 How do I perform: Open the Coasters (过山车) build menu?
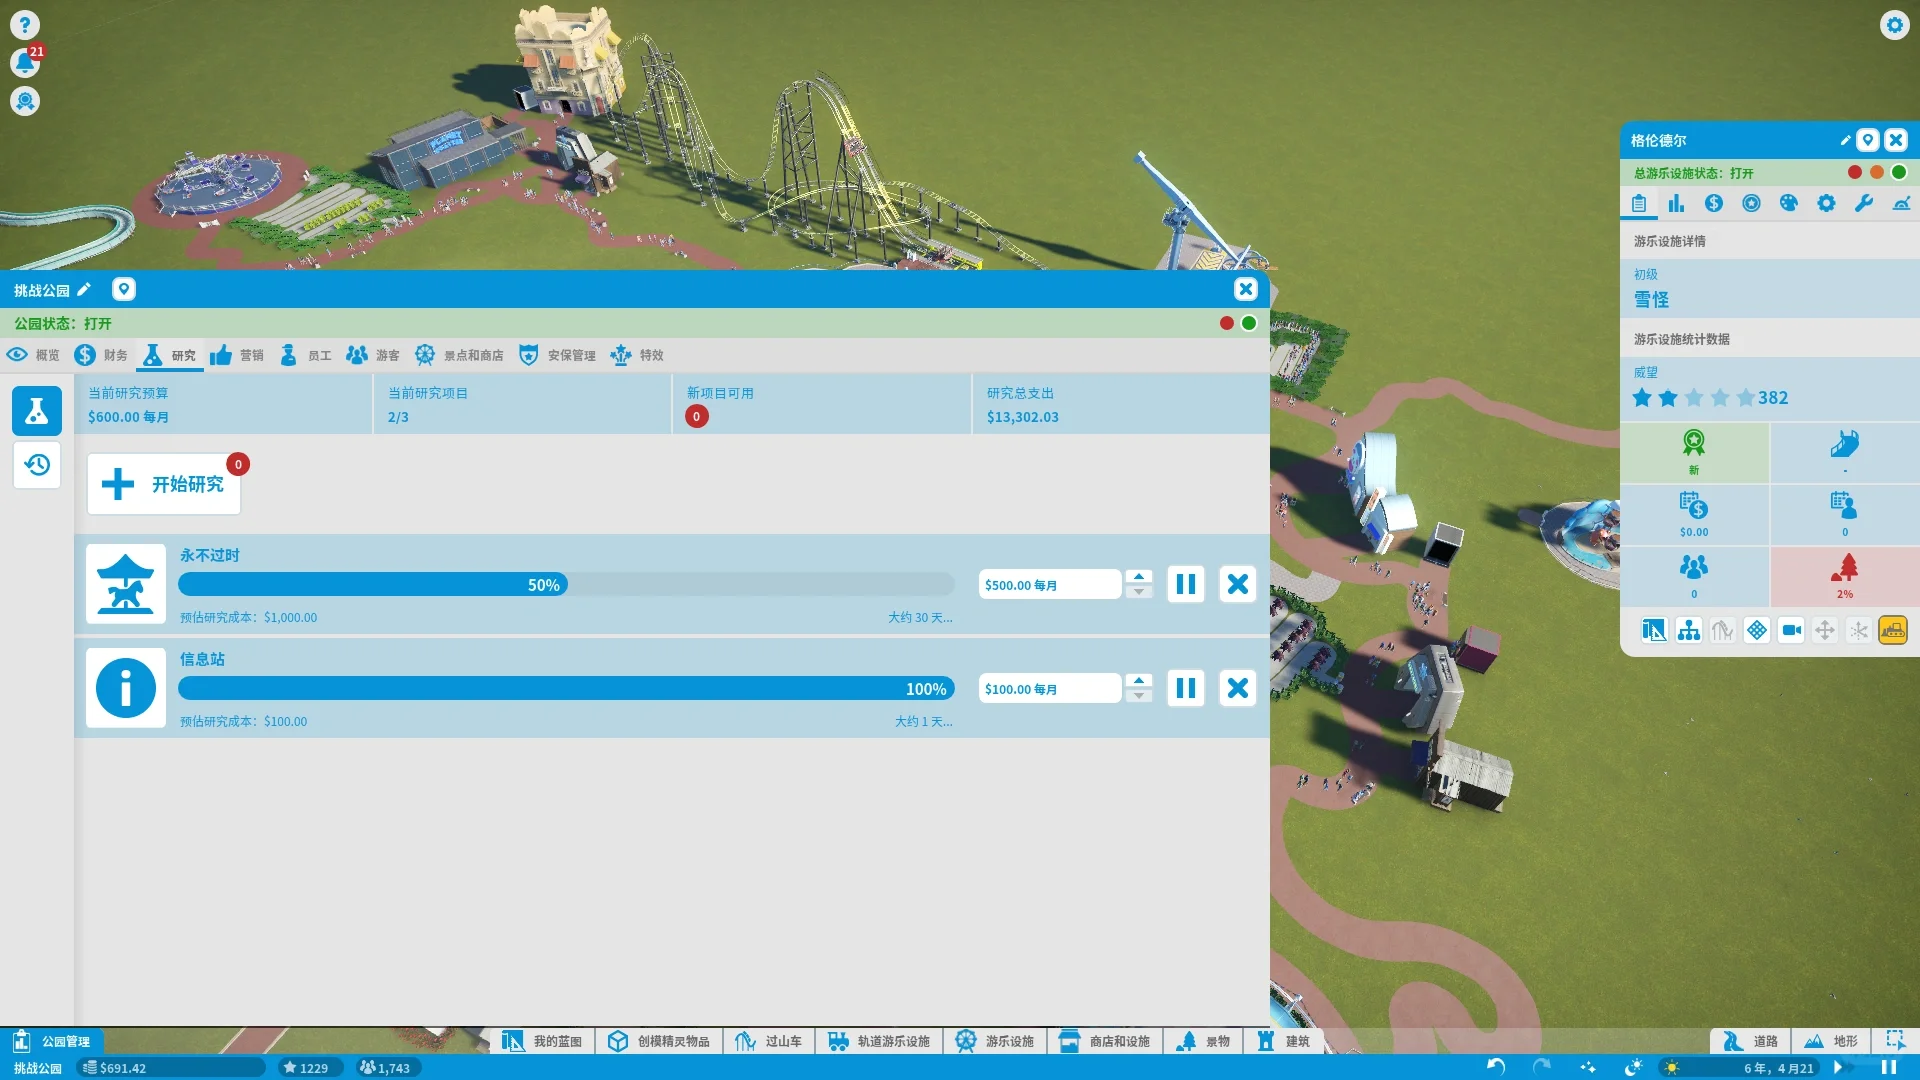(768, 1041)
